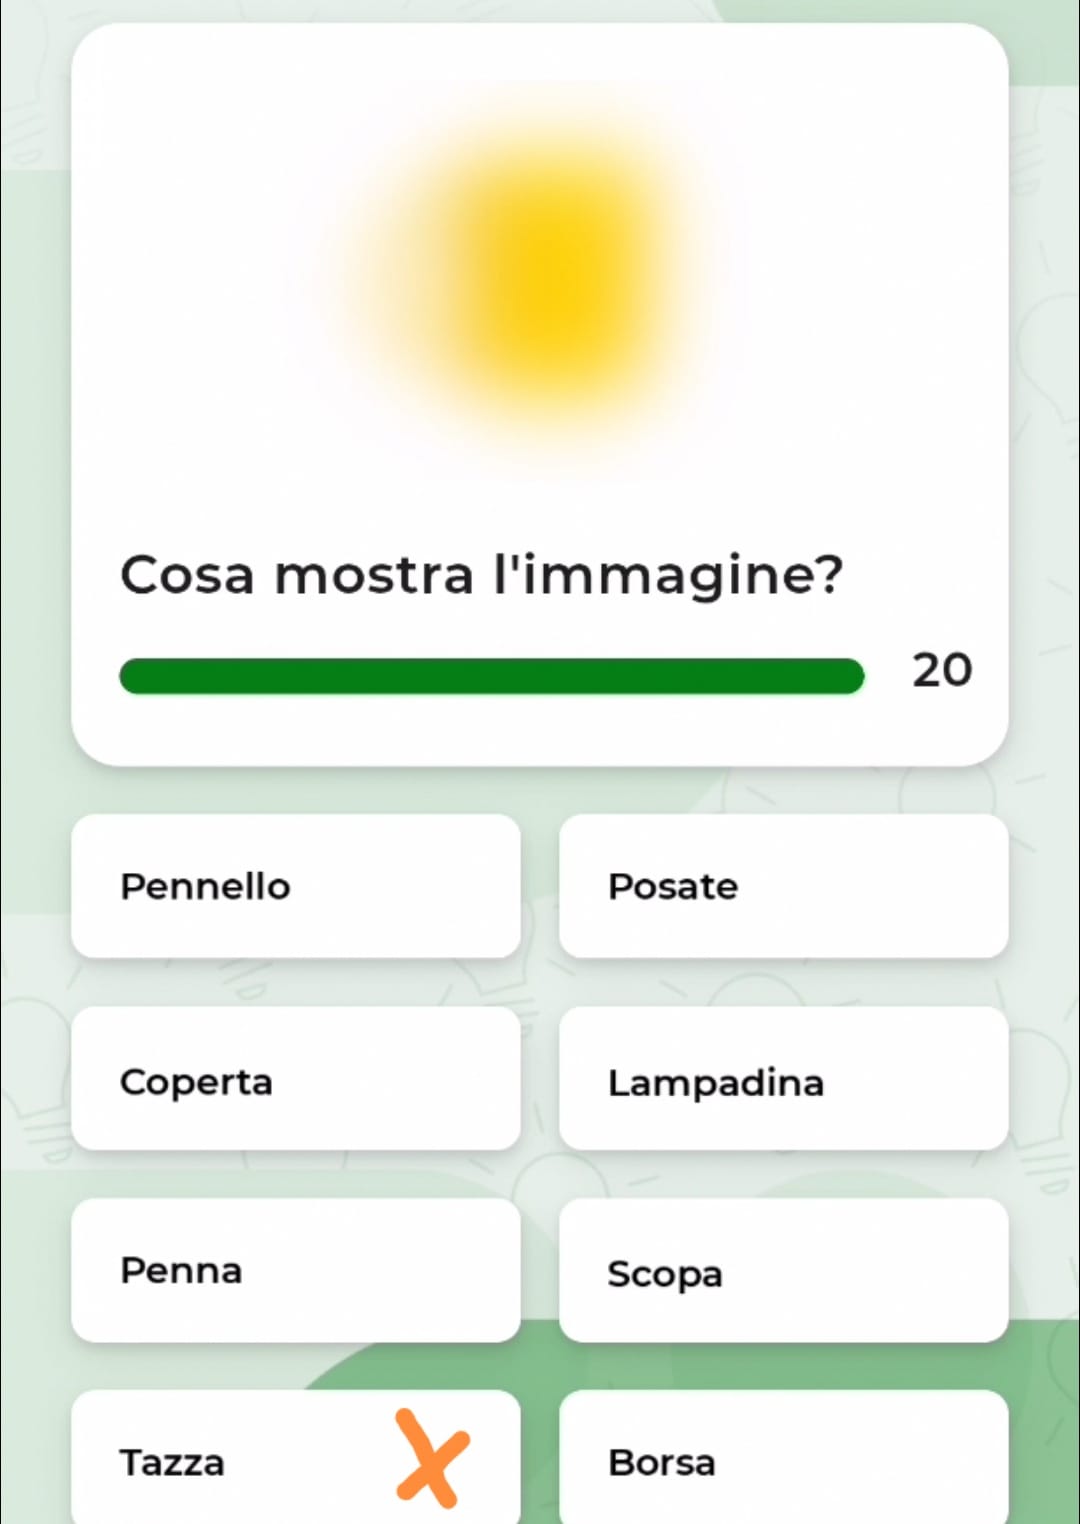Tap the answer meaning blanket

[296, 1079]
